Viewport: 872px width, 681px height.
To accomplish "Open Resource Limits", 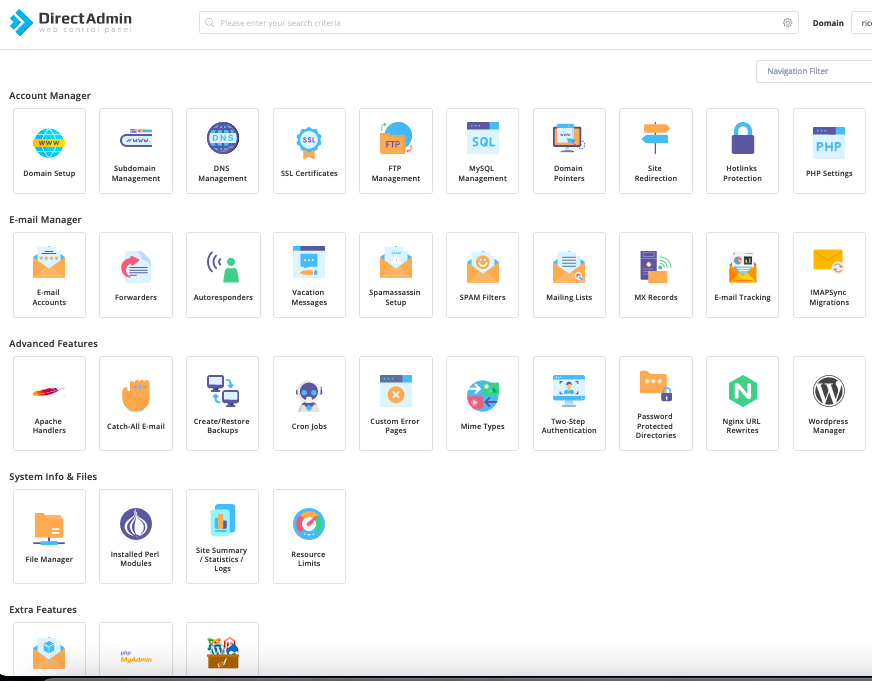I will (309, 536).
